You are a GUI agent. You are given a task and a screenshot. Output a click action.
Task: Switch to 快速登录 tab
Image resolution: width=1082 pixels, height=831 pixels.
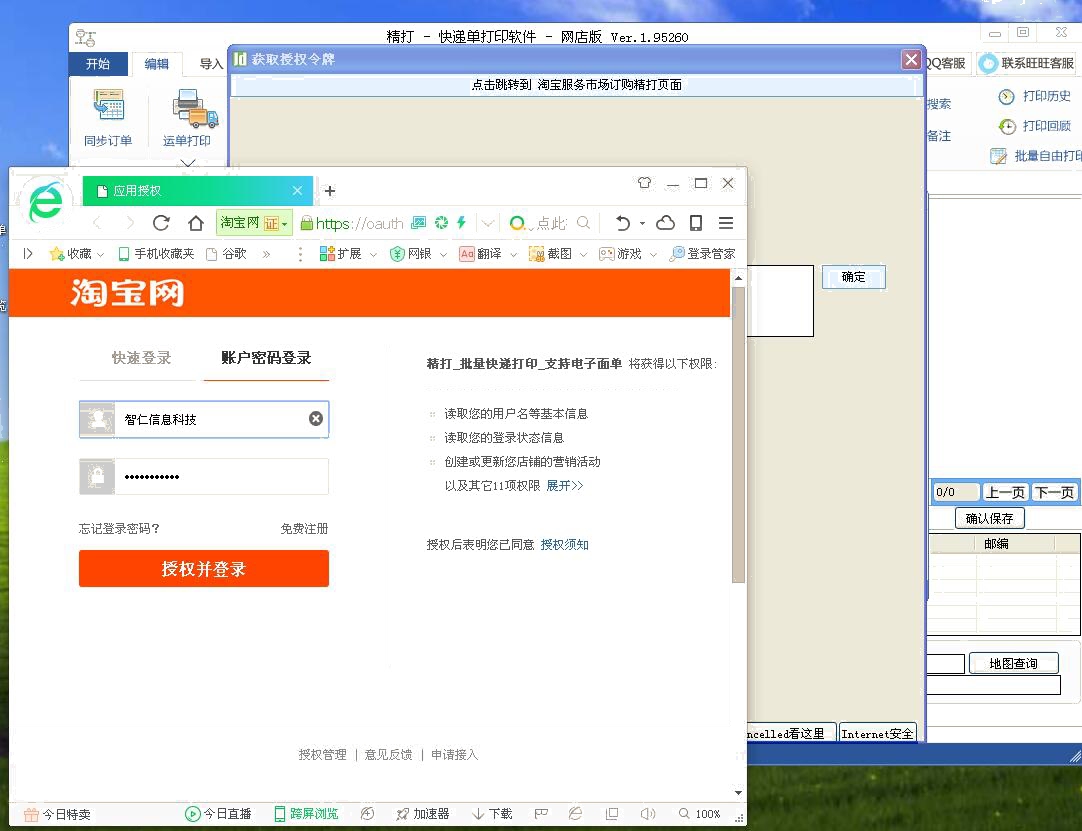(x=141, y=358)
